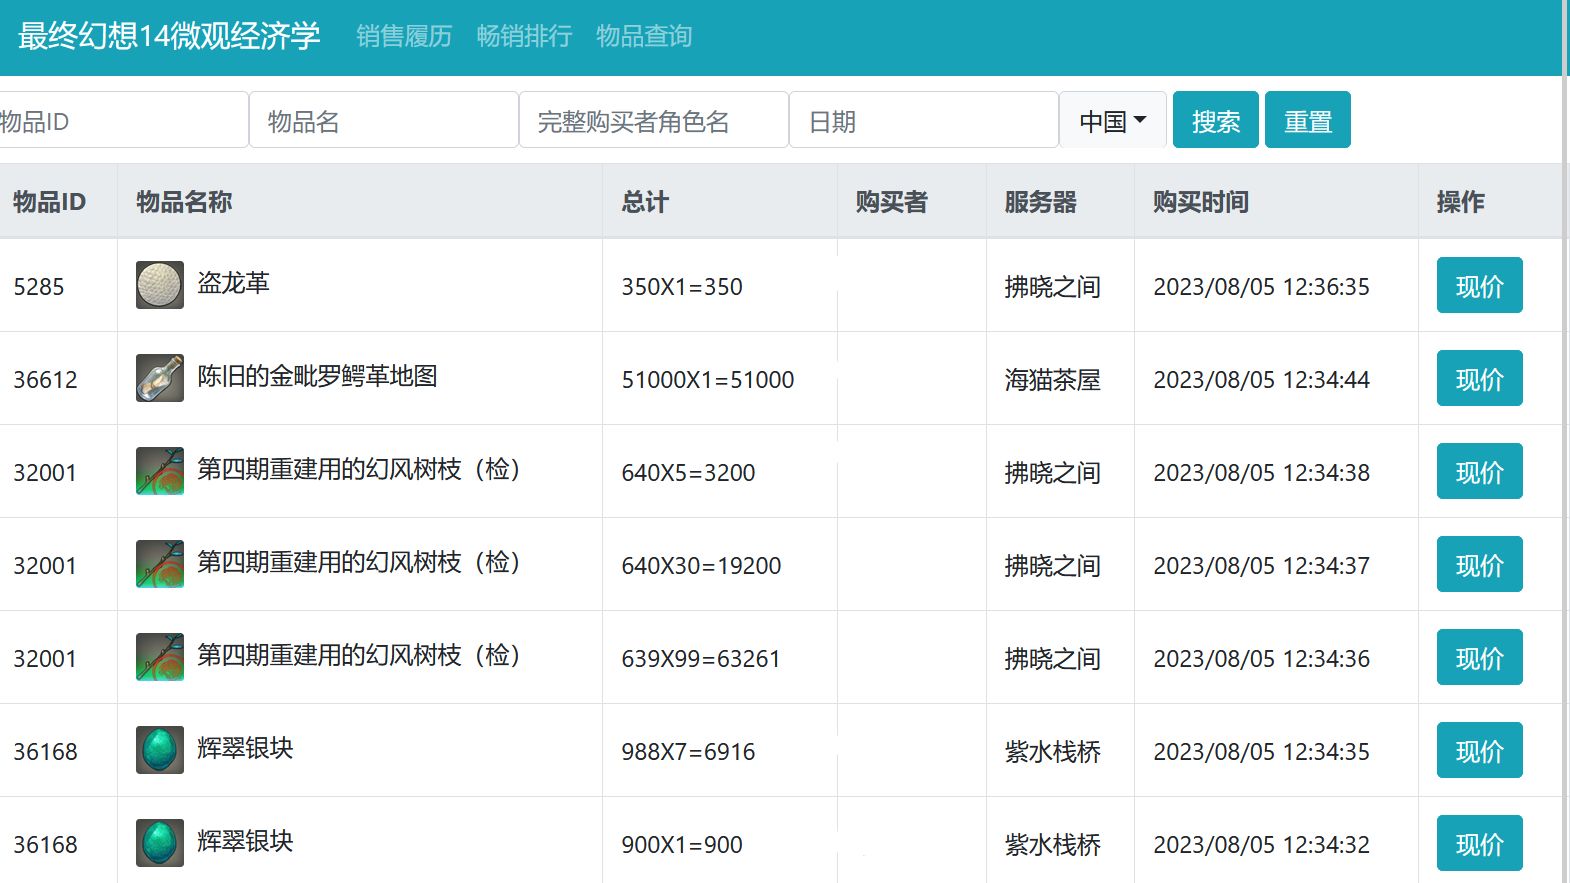Screen dimensions: 1570x883
Task: Open the 销售履历 navigation tab
Action: point(404,37)
